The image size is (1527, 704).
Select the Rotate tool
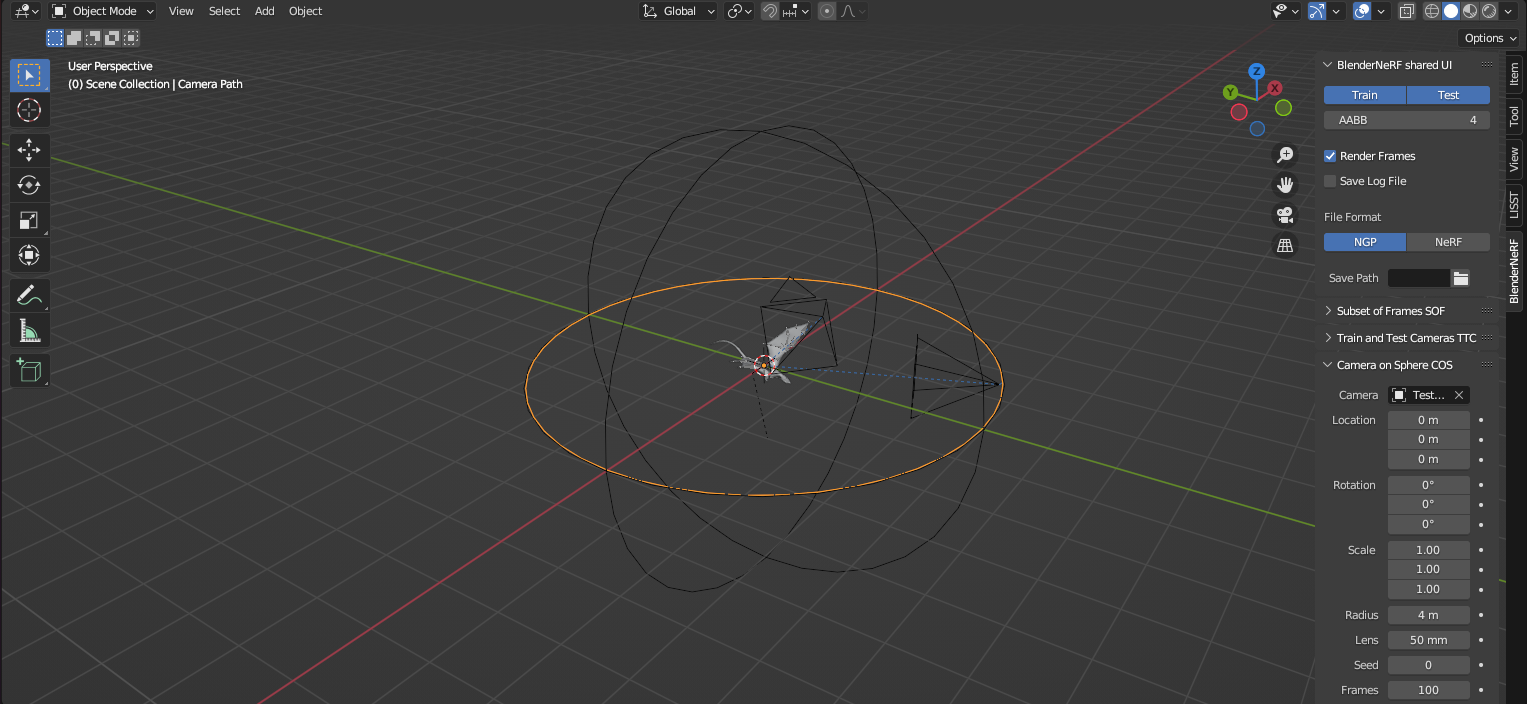[x=29, y=185]
